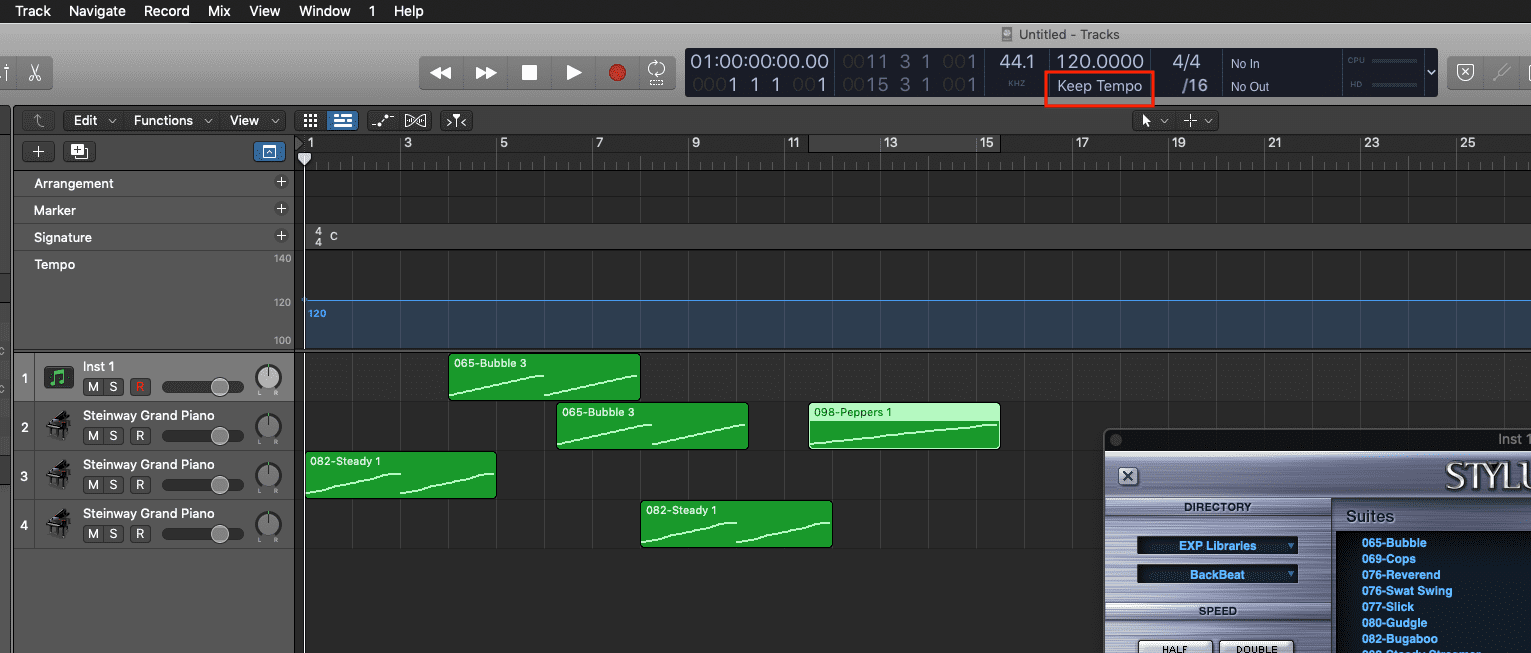Image resolution: width=1531 pixels, height=653 pixels.
Task: Solo track 2 Steinway Grand Piano
Action: (114, 436)
